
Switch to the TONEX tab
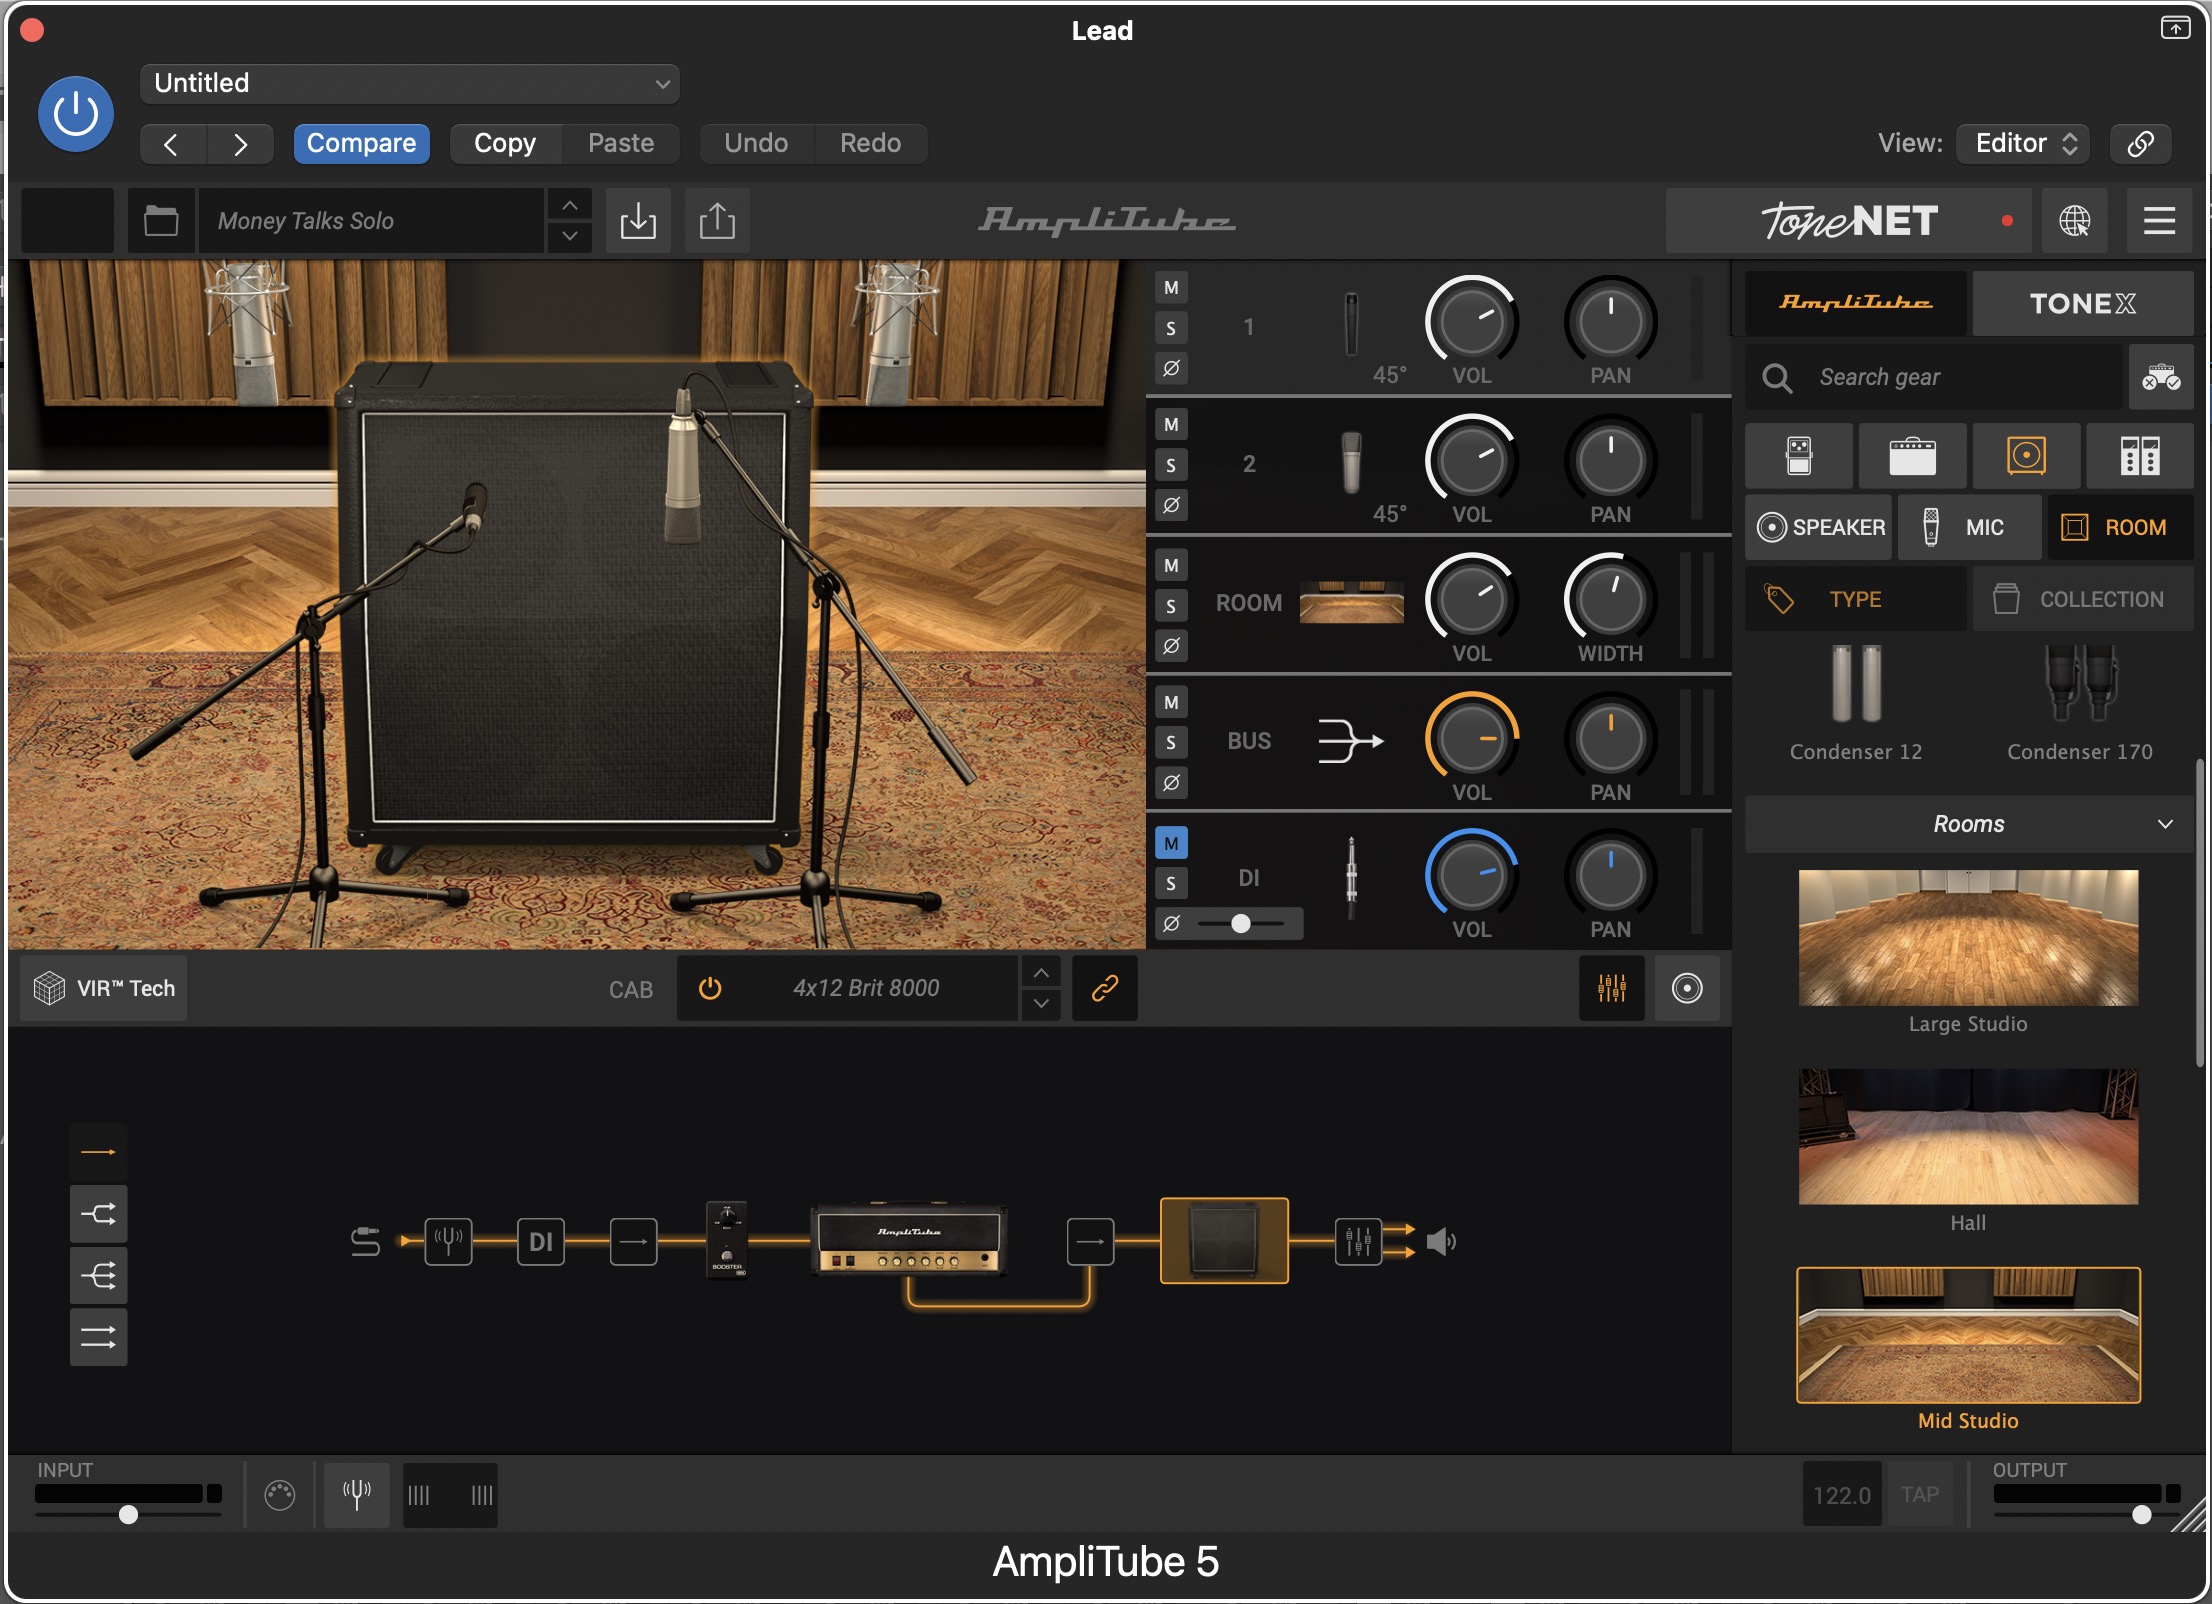click(2082, 303)
